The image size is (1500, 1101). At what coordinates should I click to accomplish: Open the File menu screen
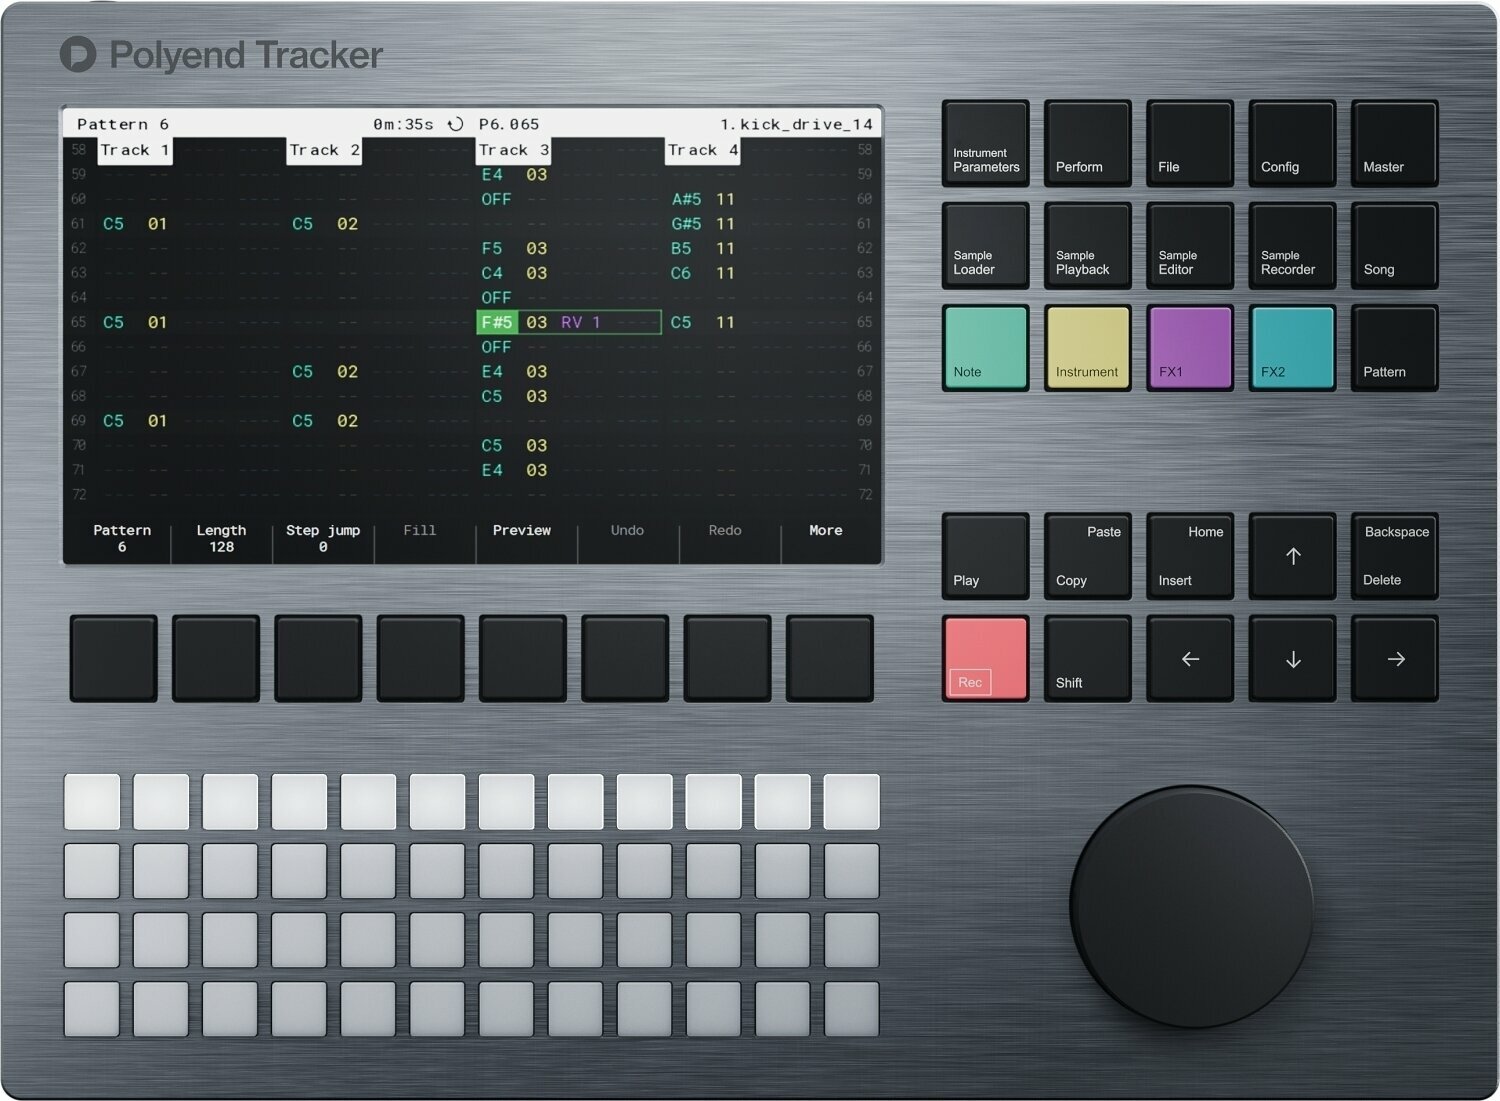click(1189, 143)
